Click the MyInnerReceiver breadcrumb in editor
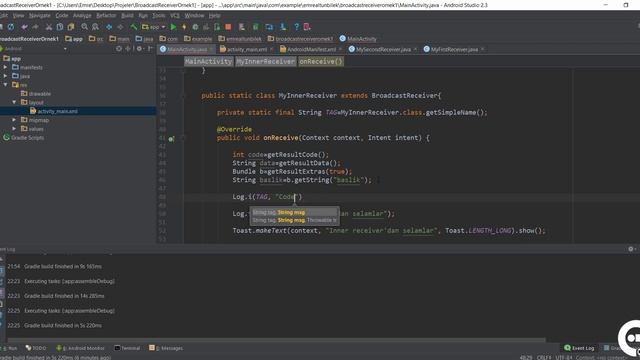640x360 pixels. pos(265,62)
